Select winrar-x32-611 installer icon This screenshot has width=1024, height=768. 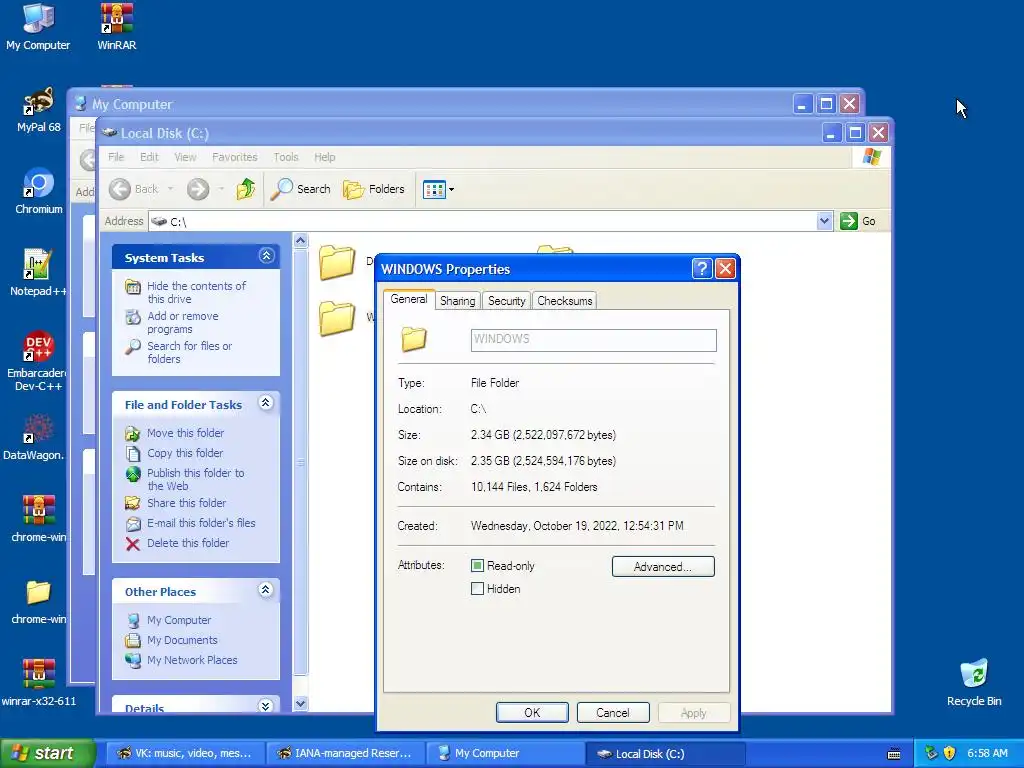pos(39,682)
